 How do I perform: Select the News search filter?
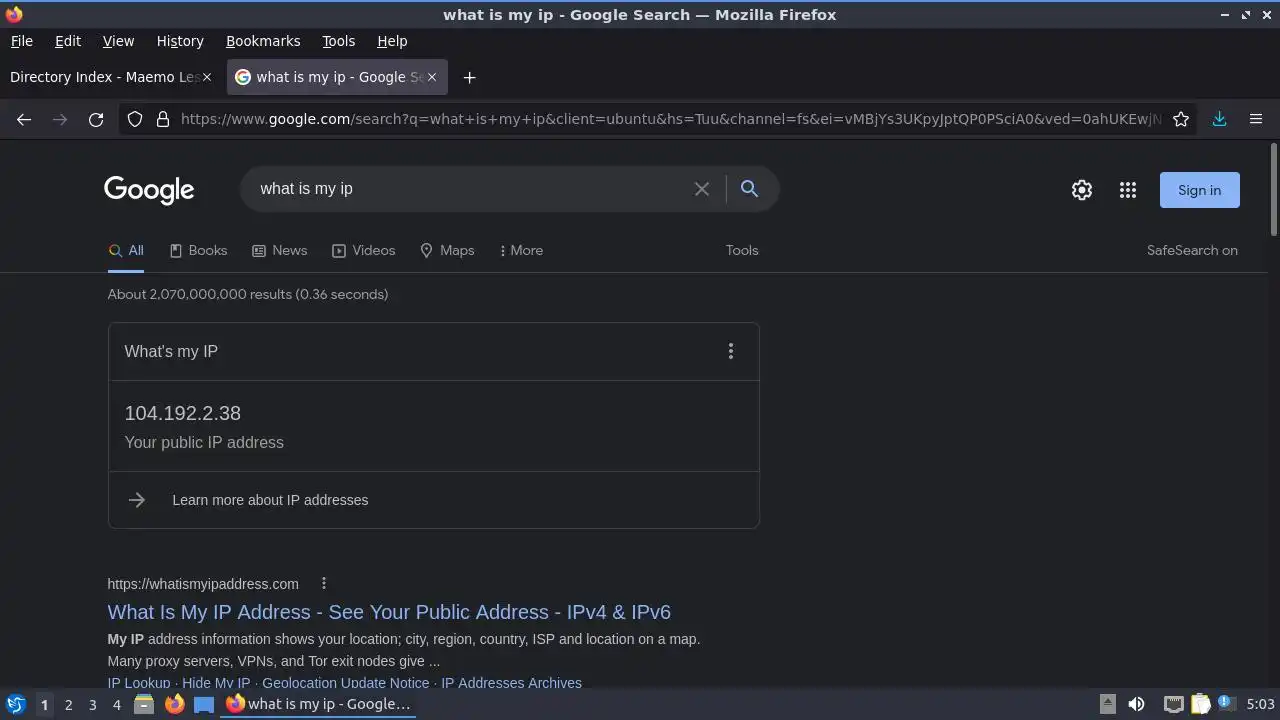click(x=279, y=250)
